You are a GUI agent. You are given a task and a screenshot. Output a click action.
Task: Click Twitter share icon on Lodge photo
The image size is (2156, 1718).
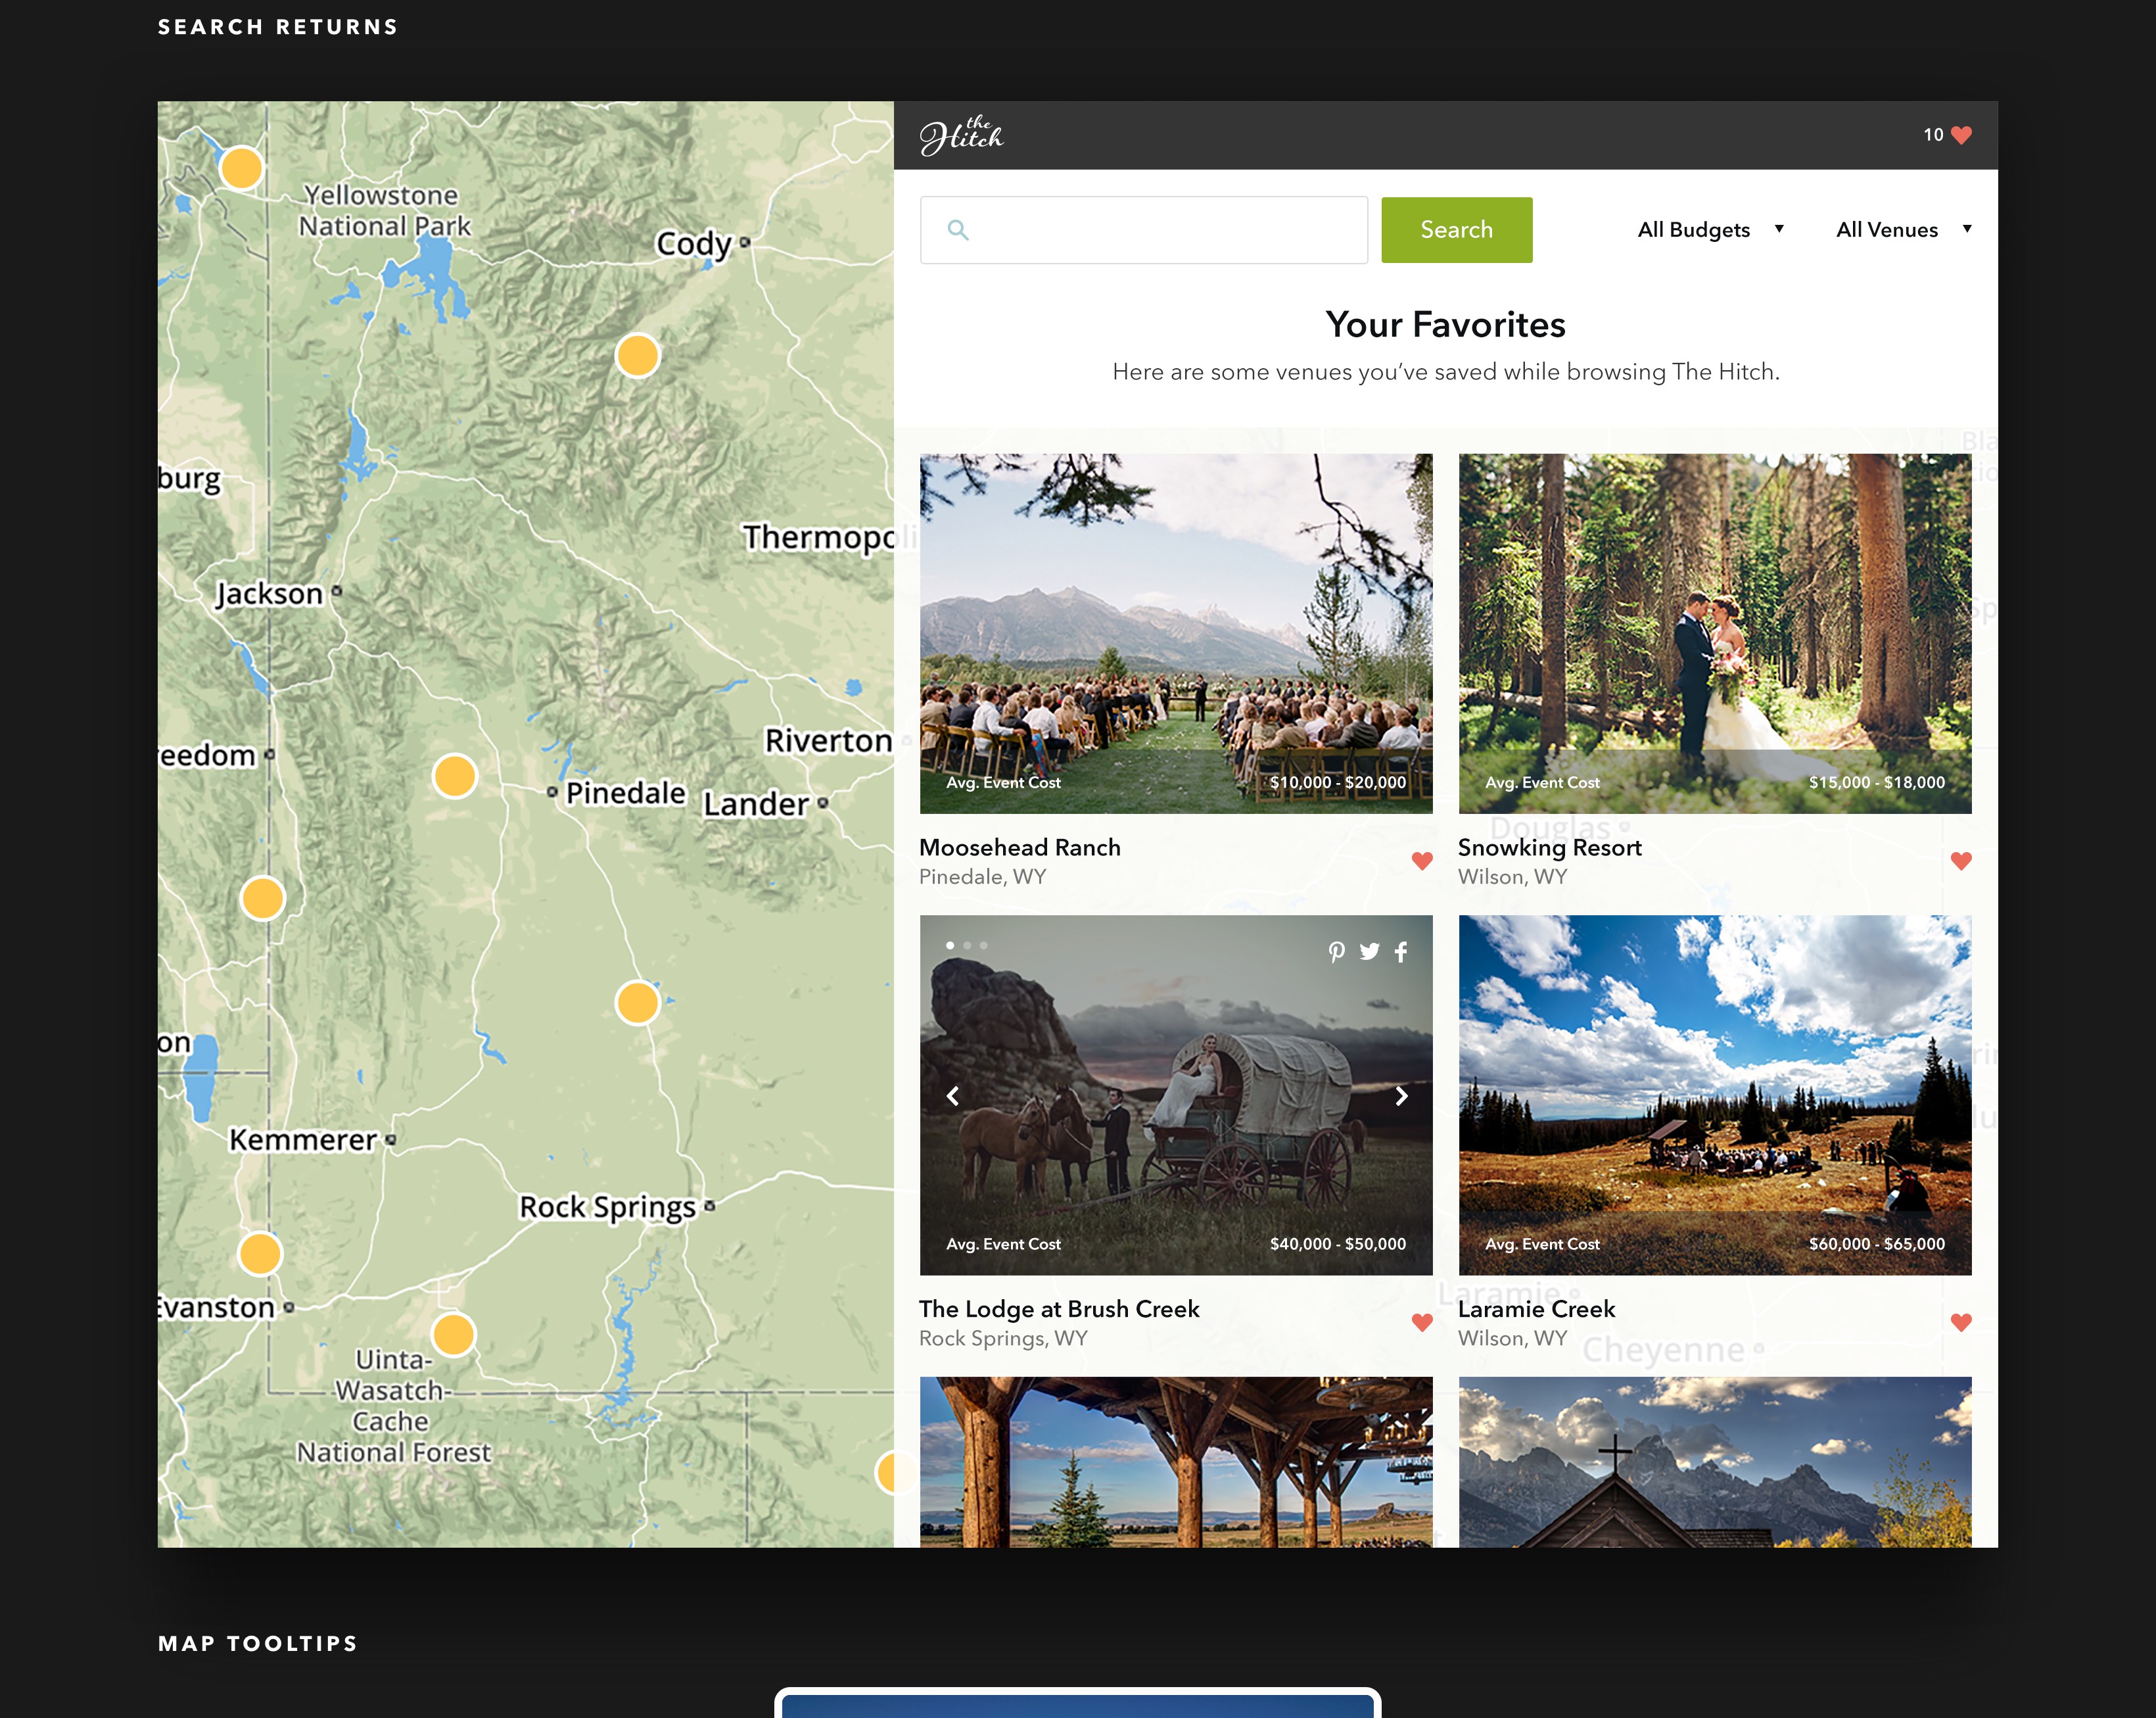coord(1369,951)
